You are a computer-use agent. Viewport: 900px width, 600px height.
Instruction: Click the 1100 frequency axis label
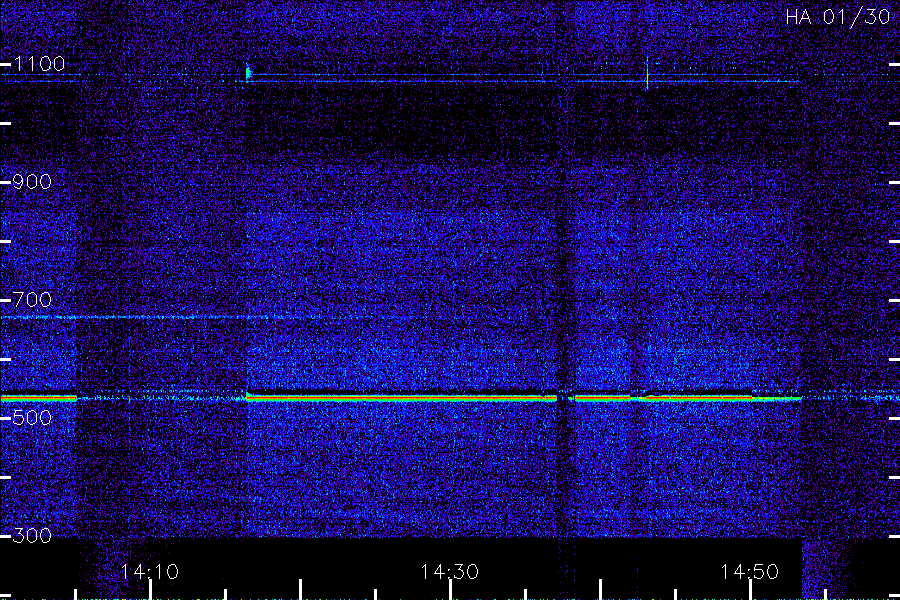[x=39, y=64]
